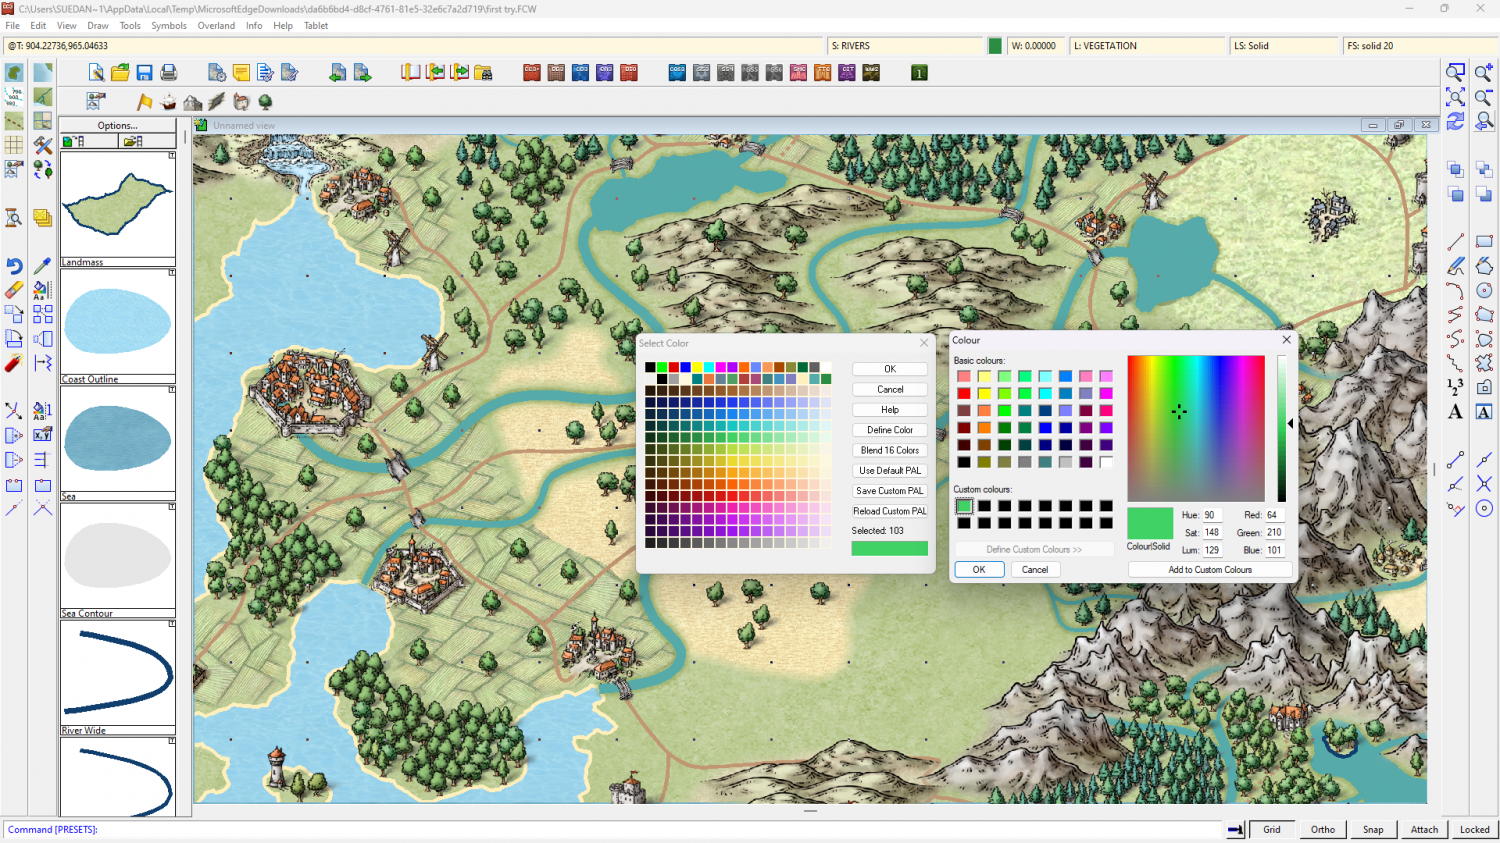Click the Zoom Out minus icon
This screenshot has width=1500, height=843.
tap(1484, 97)
